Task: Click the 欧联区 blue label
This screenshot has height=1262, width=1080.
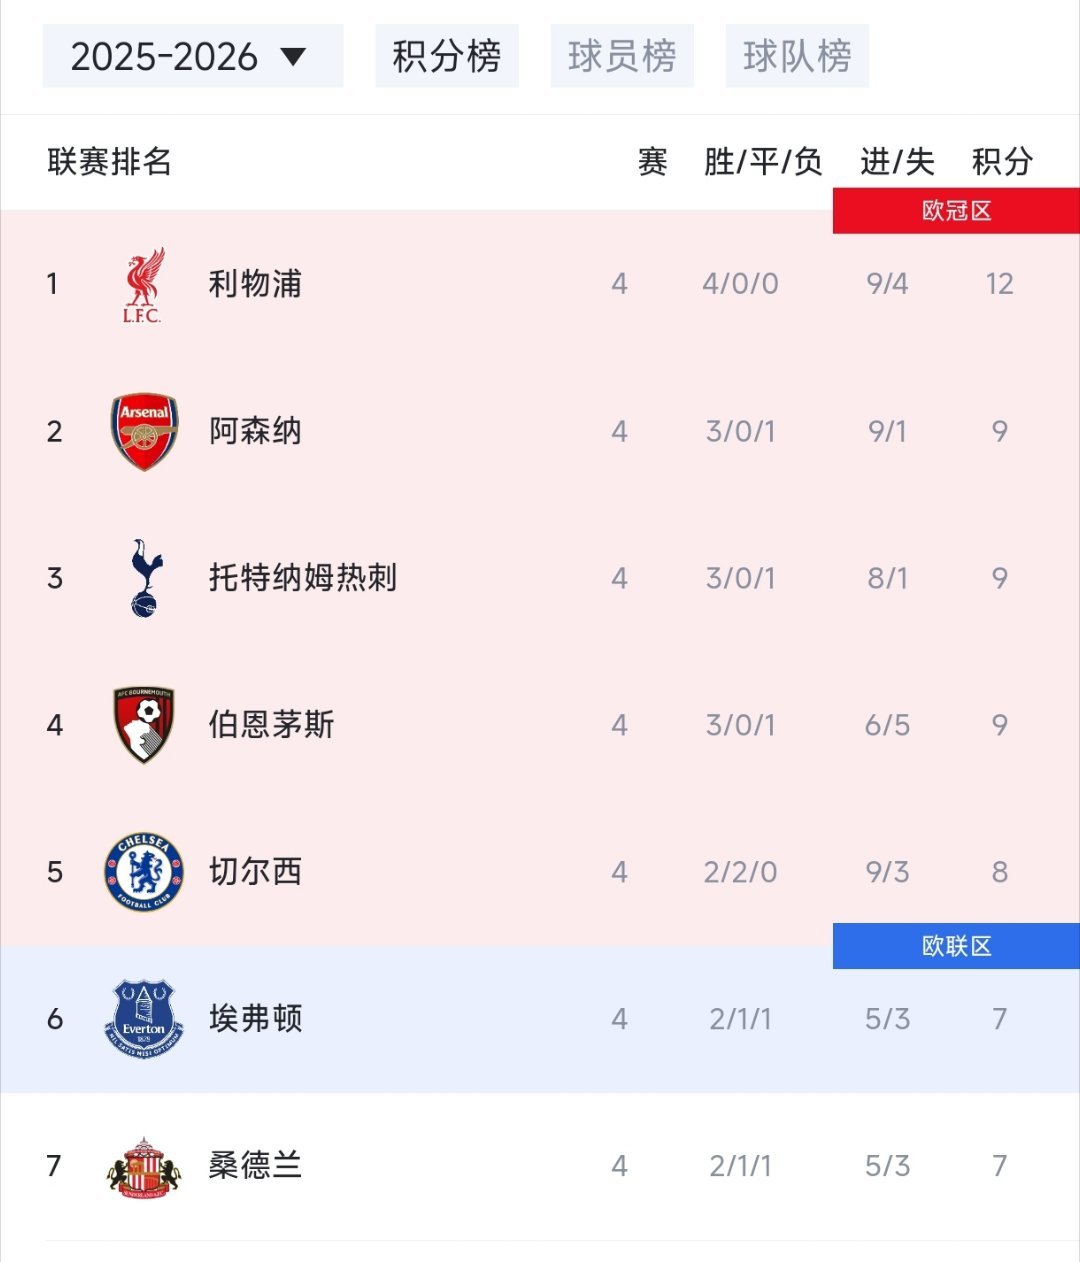Action: click(956, 946)
